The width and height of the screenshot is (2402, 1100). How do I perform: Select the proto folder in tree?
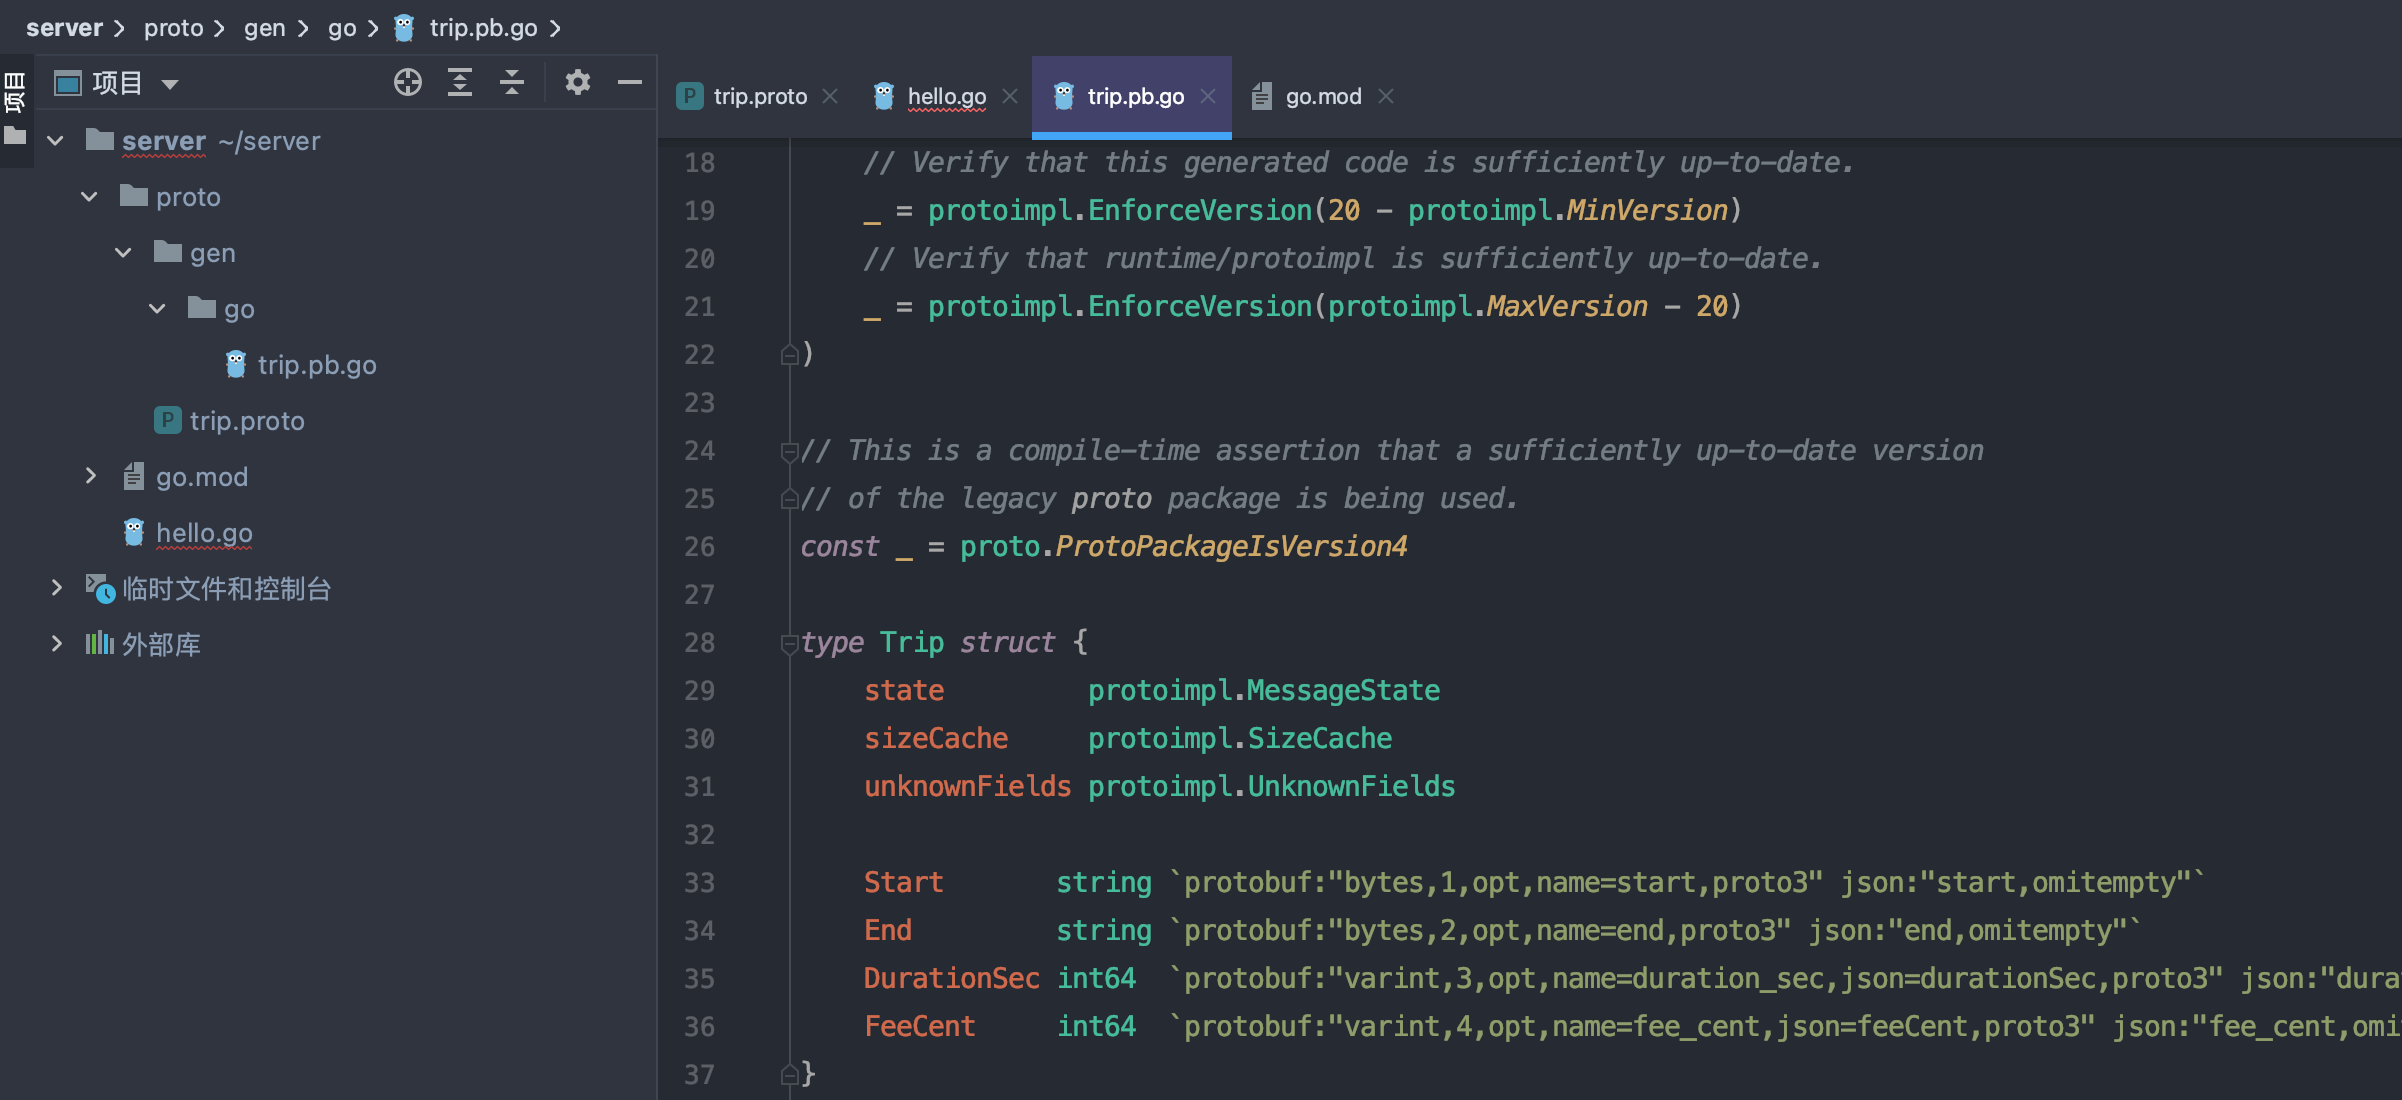188,197
